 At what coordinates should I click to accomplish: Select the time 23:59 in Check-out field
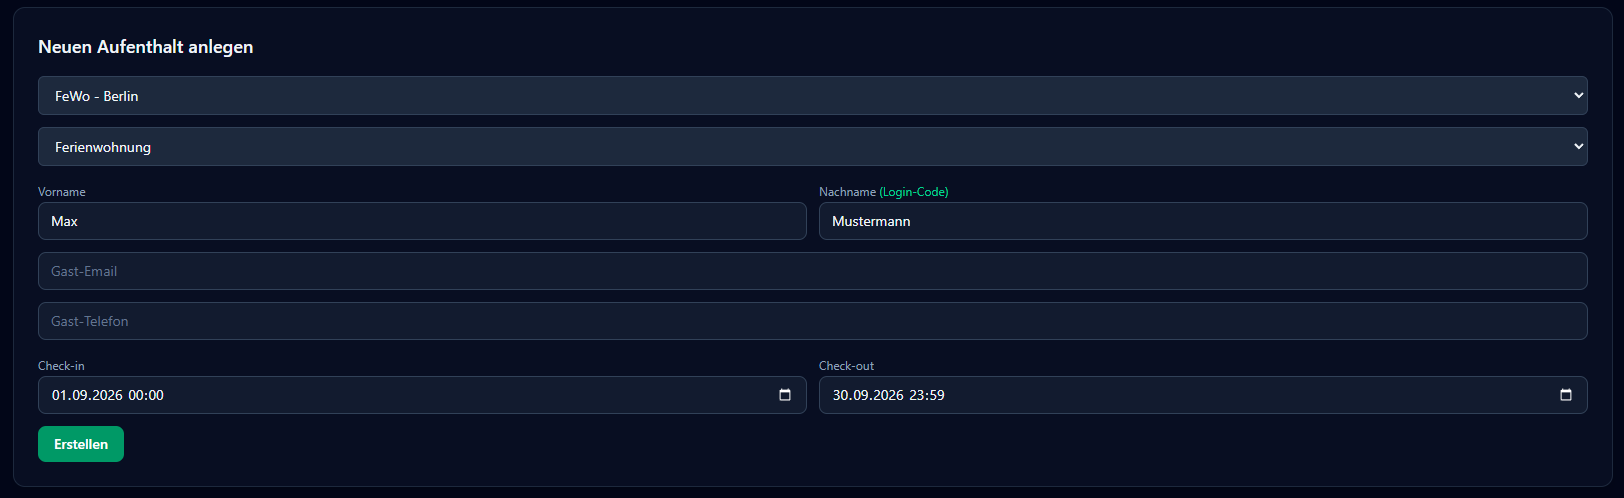[x=927, y=395]
